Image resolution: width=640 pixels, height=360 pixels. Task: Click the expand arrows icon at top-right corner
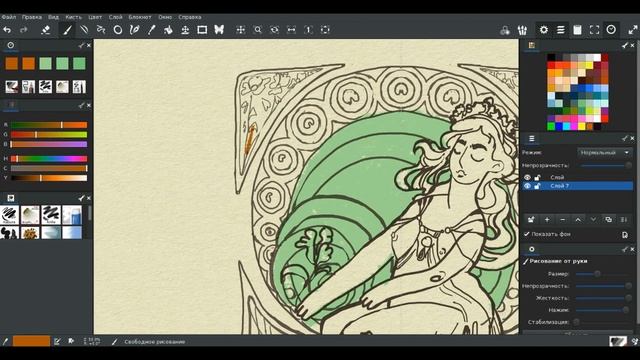633,30
